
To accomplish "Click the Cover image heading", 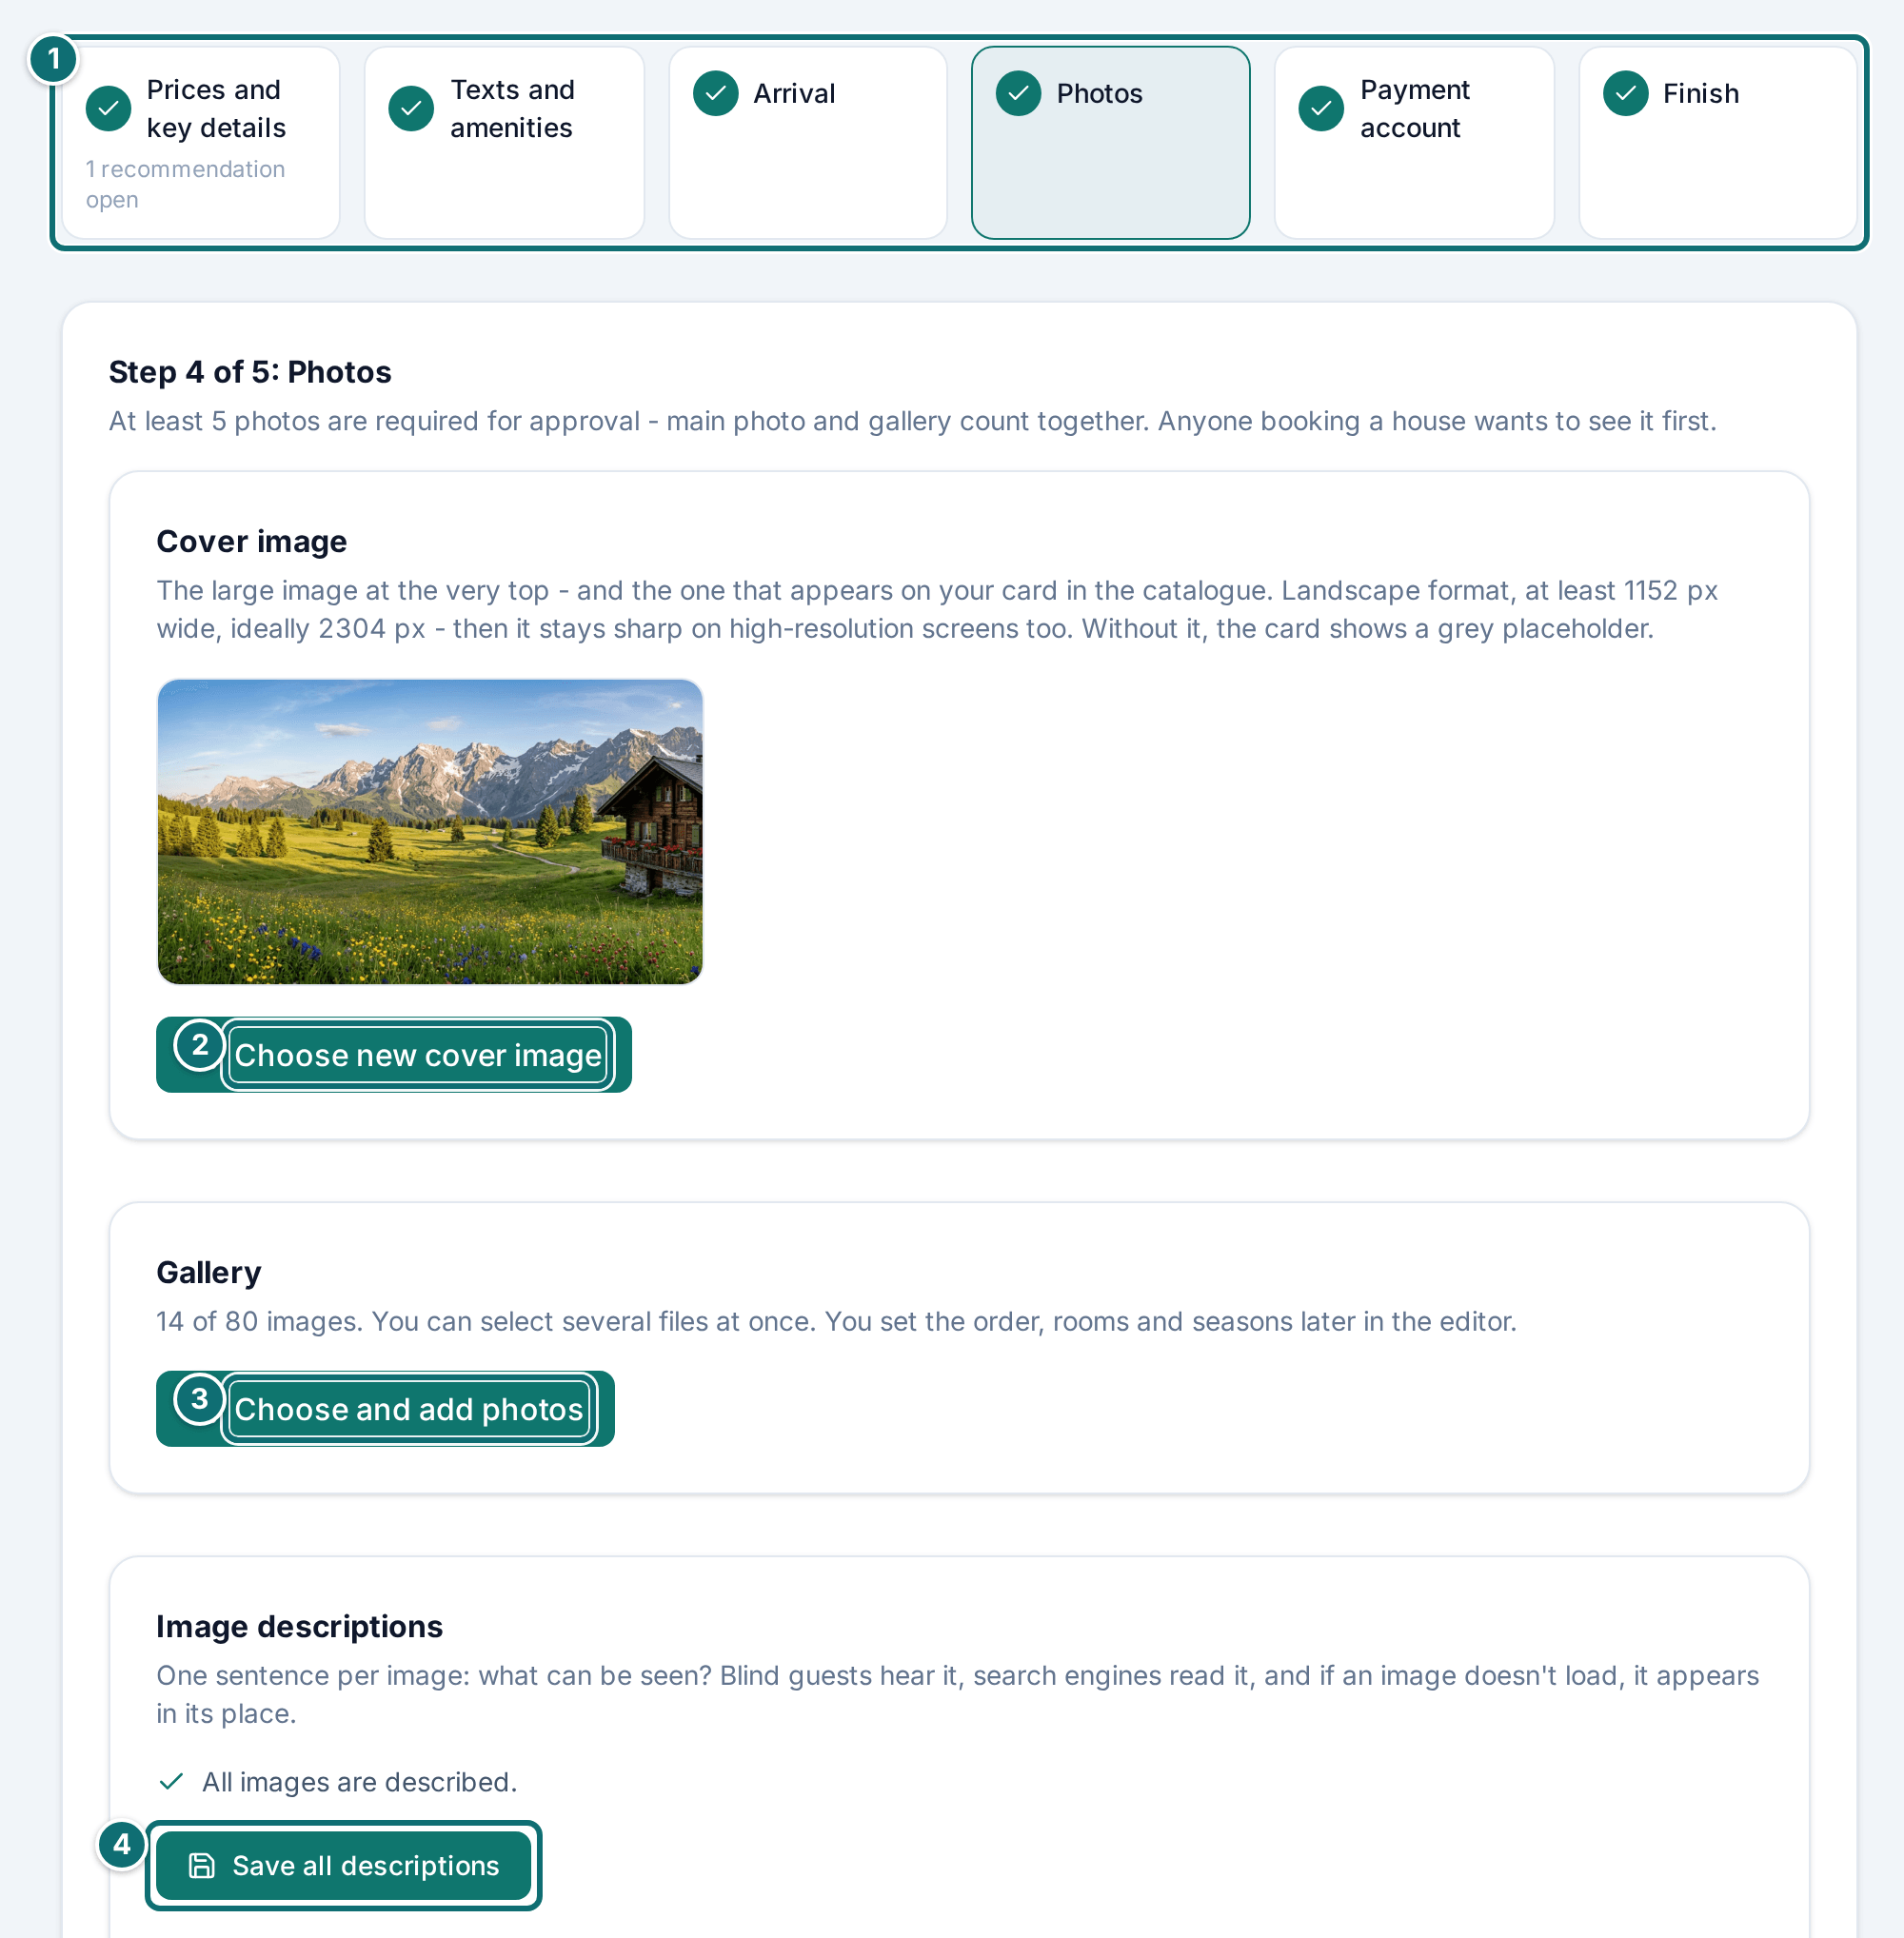I will [x=252, y=541].
